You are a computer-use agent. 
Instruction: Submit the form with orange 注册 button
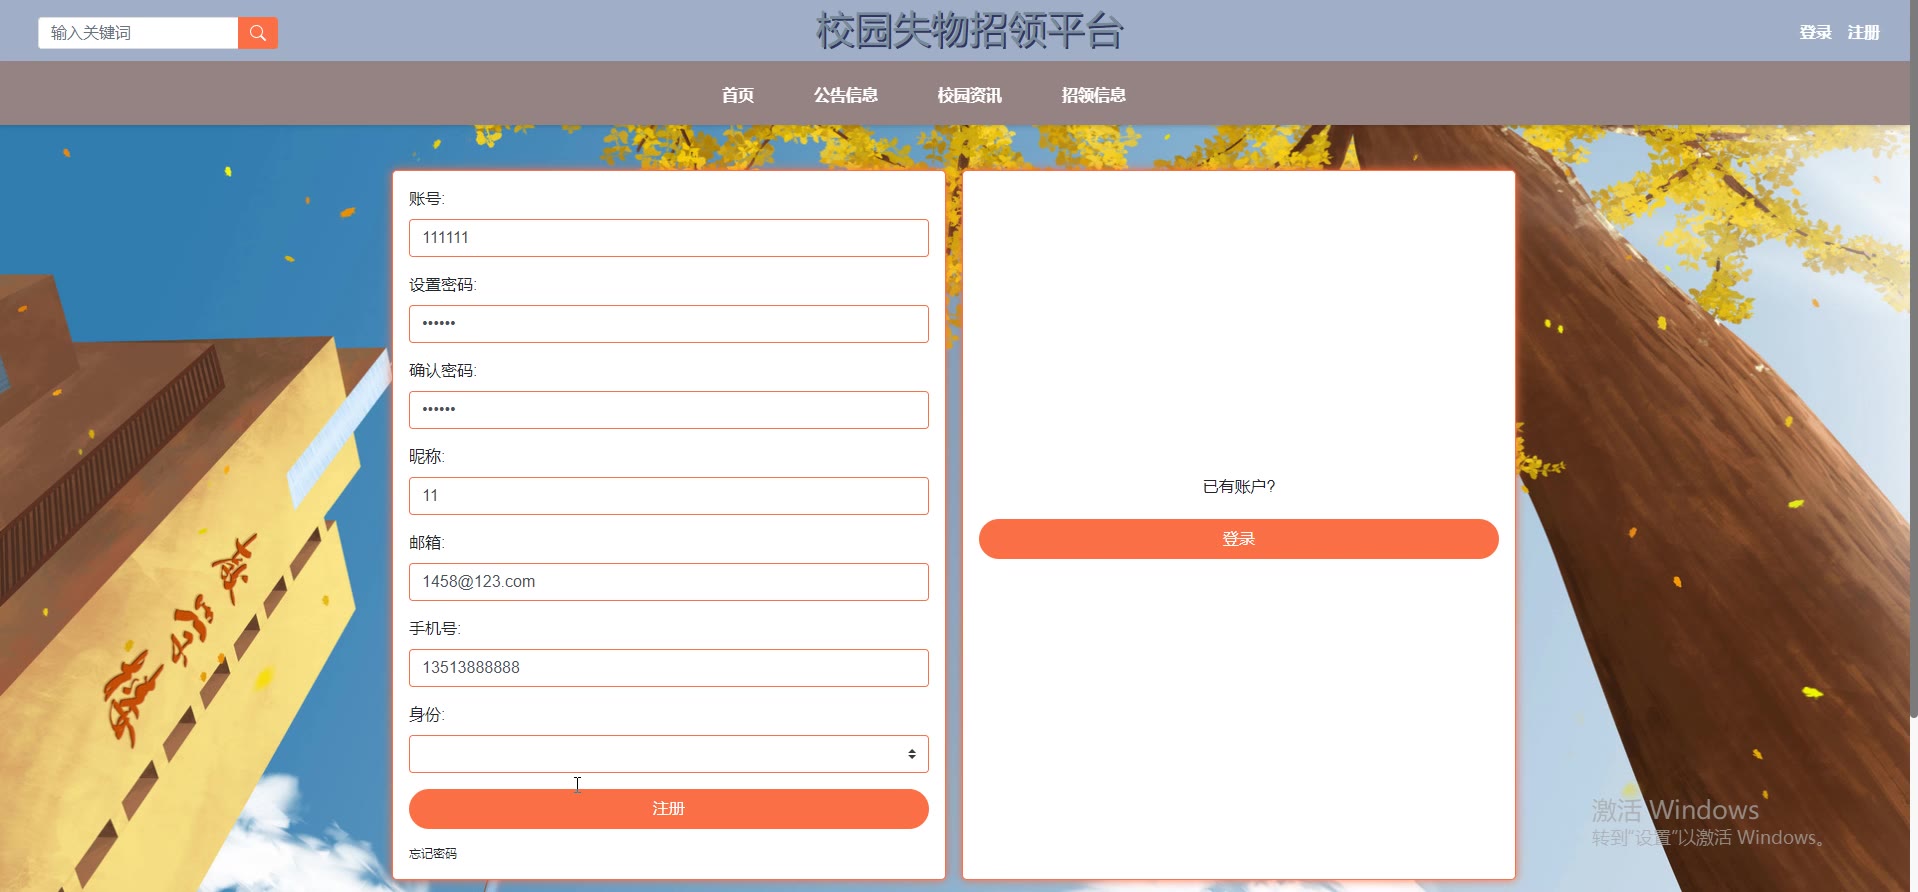click(669, 809)
